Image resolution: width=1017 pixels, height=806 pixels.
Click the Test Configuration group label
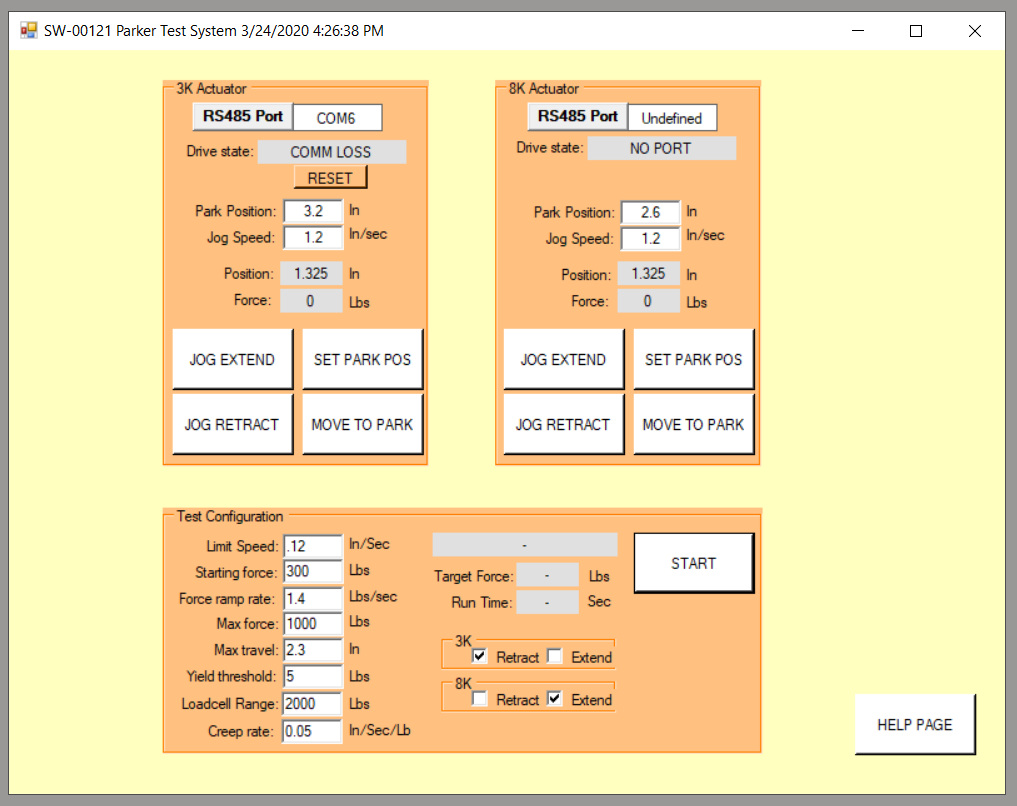tap(230, 516)
